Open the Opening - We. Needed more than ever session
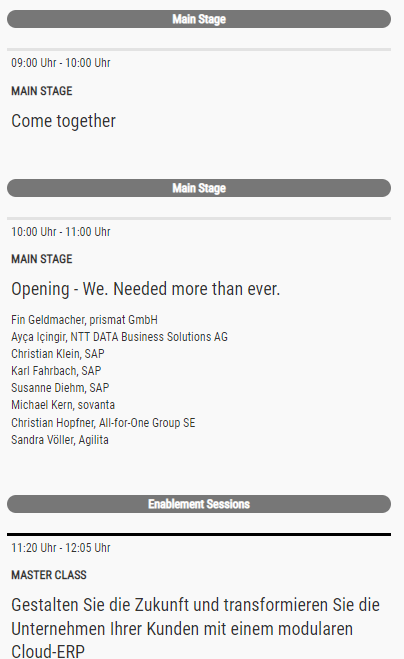The width and height of the screenshot is (404, 659). 145,289
